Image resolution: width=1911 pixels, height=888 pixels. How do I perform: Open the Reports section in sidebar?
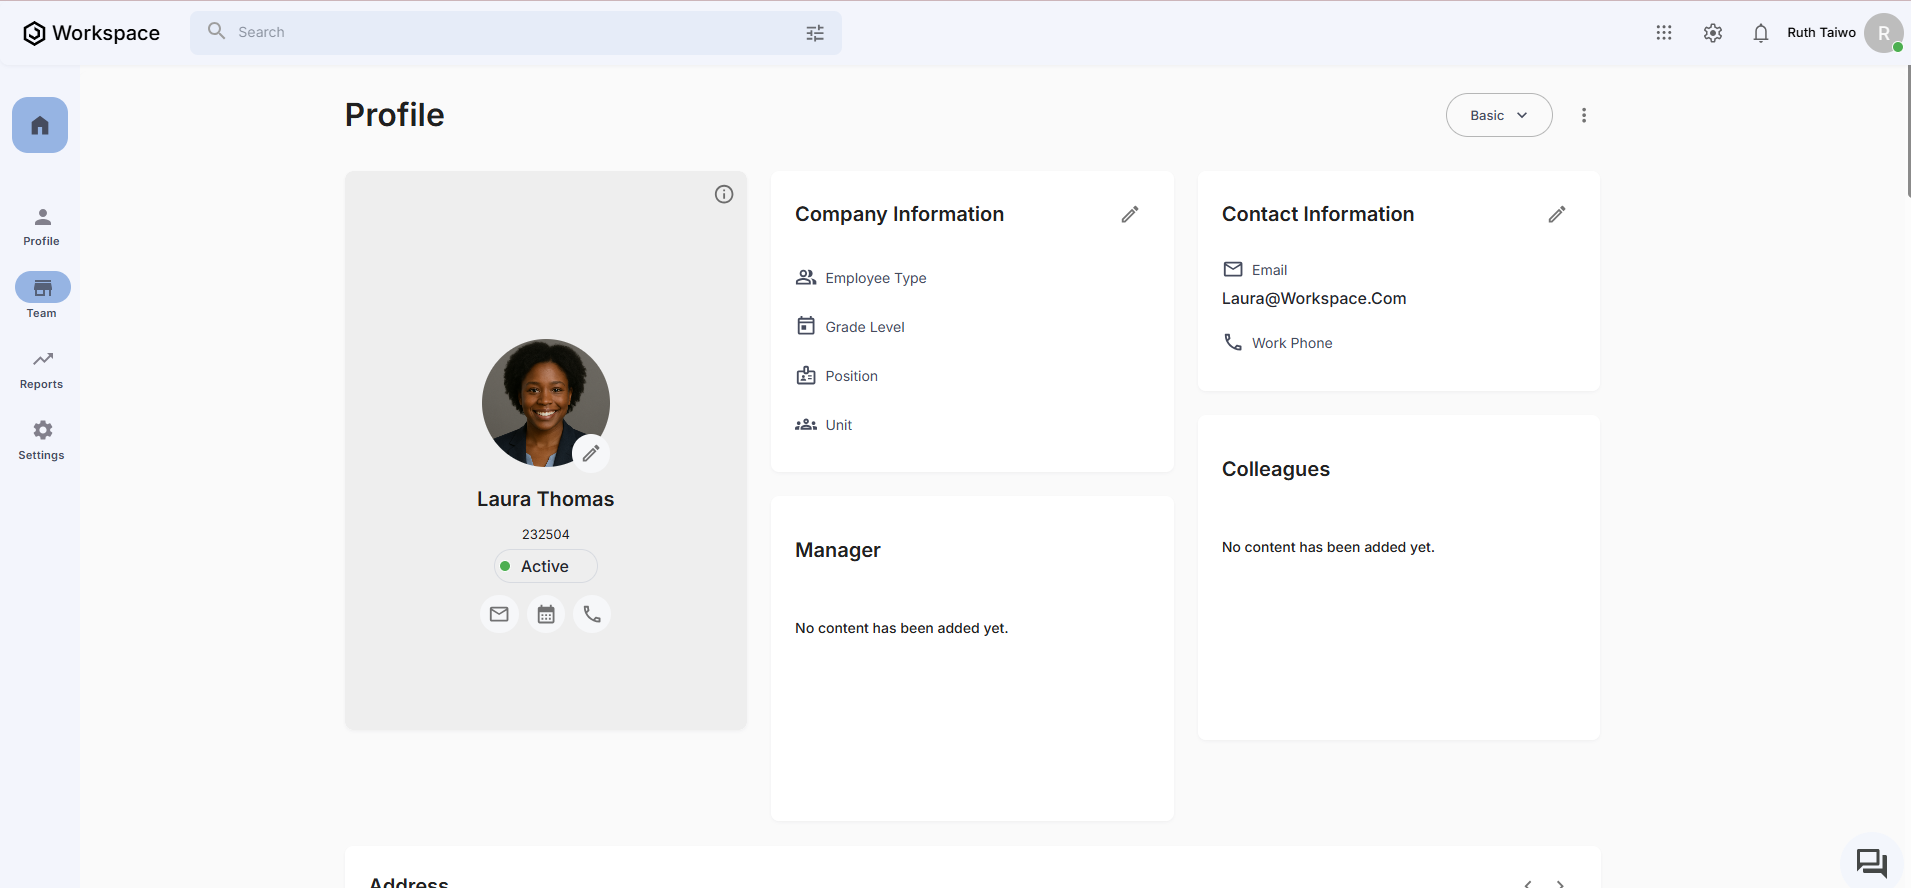point(42,369)
